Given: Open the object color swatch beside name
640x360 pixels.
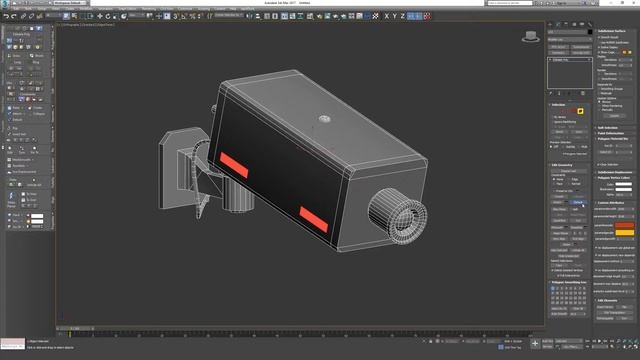Looking at the screenshot, I should pyautogui.click(x=590, y=32).
